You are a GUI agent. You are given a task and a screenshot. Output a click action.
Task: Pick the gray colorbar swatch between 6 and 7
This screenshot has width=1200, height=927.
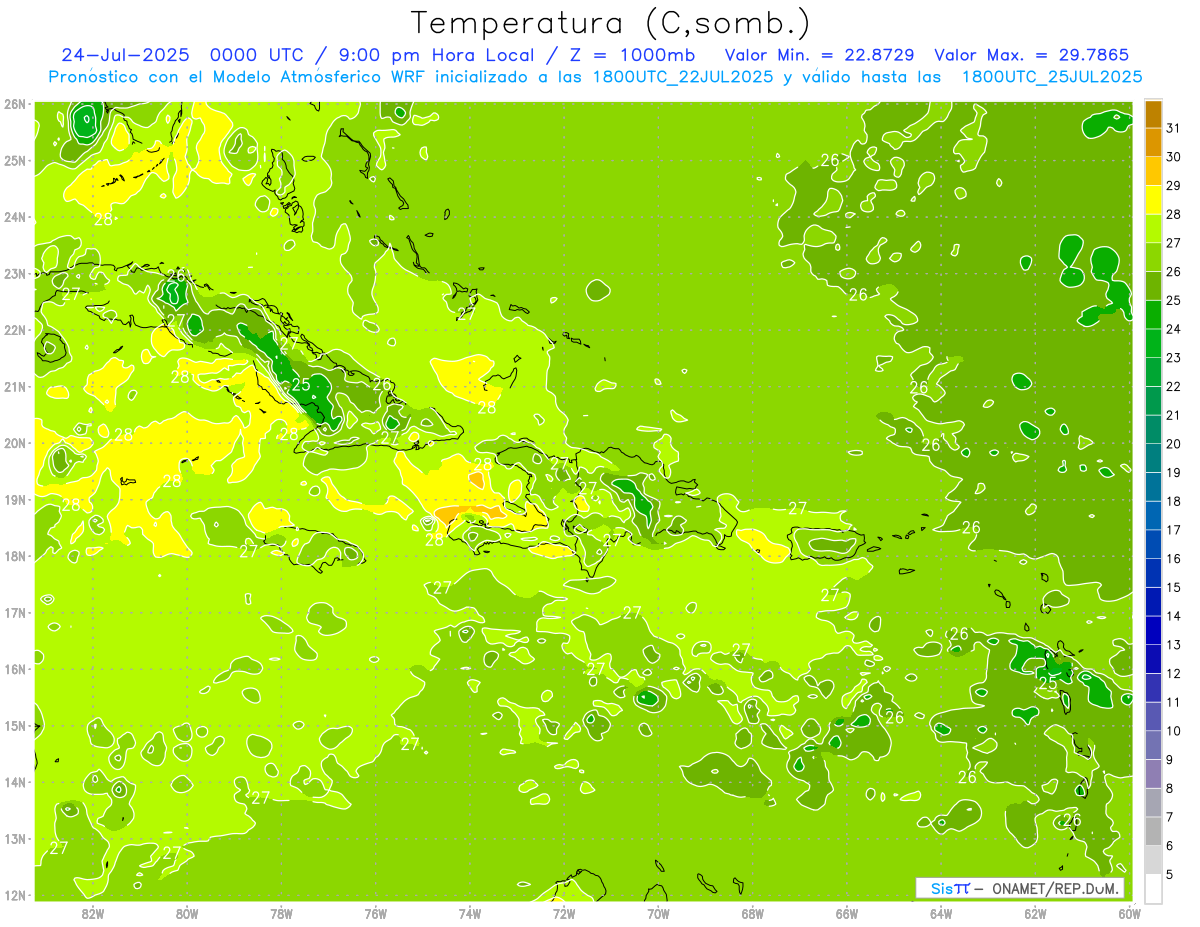click(1153, 830)
